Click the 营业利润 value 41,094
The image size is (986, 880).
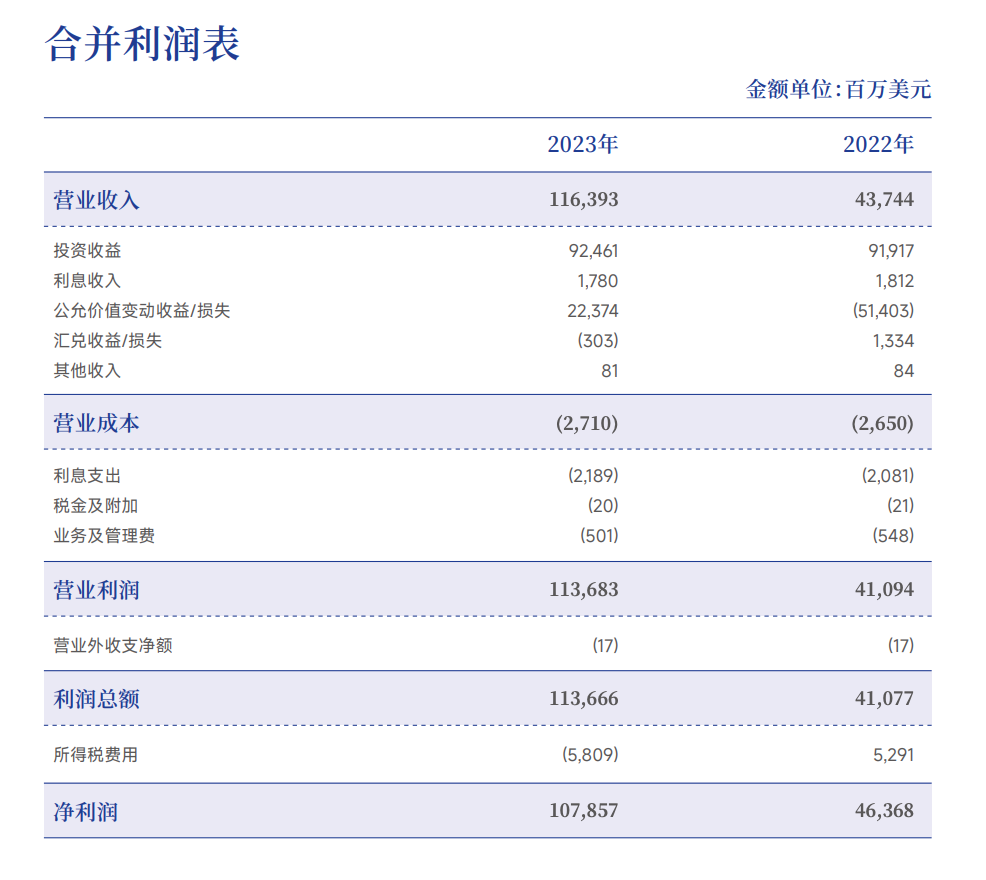tap(884, 589)
